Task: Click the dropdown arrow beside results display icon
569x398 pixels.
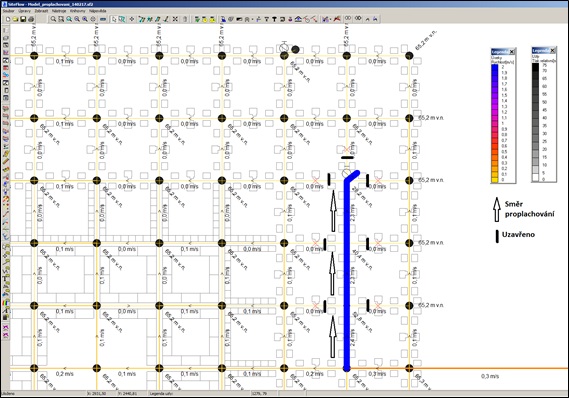Action: 331,20
